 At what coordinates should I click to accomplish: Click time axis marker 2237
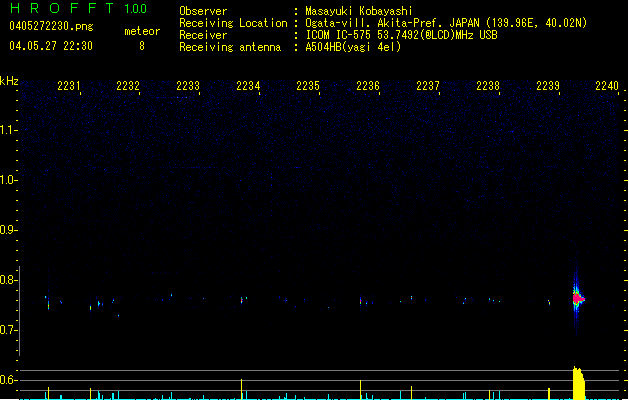(428, 86)
